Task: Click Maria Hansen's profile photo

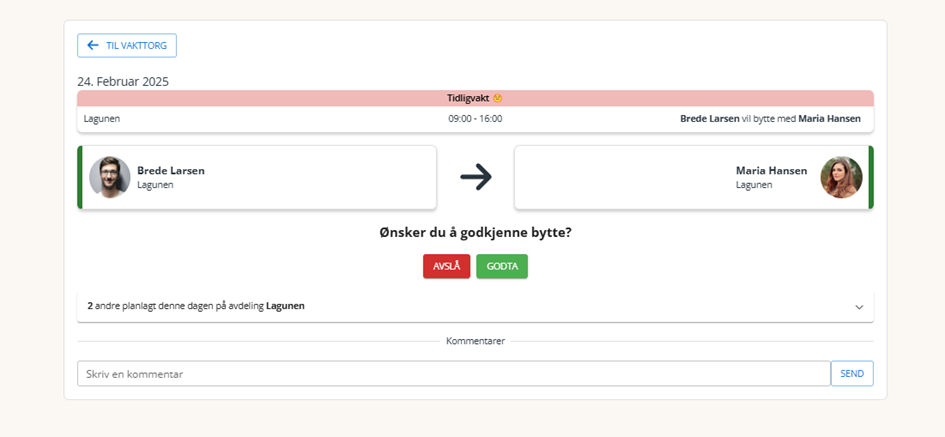Action: click(x=841, y=177)
